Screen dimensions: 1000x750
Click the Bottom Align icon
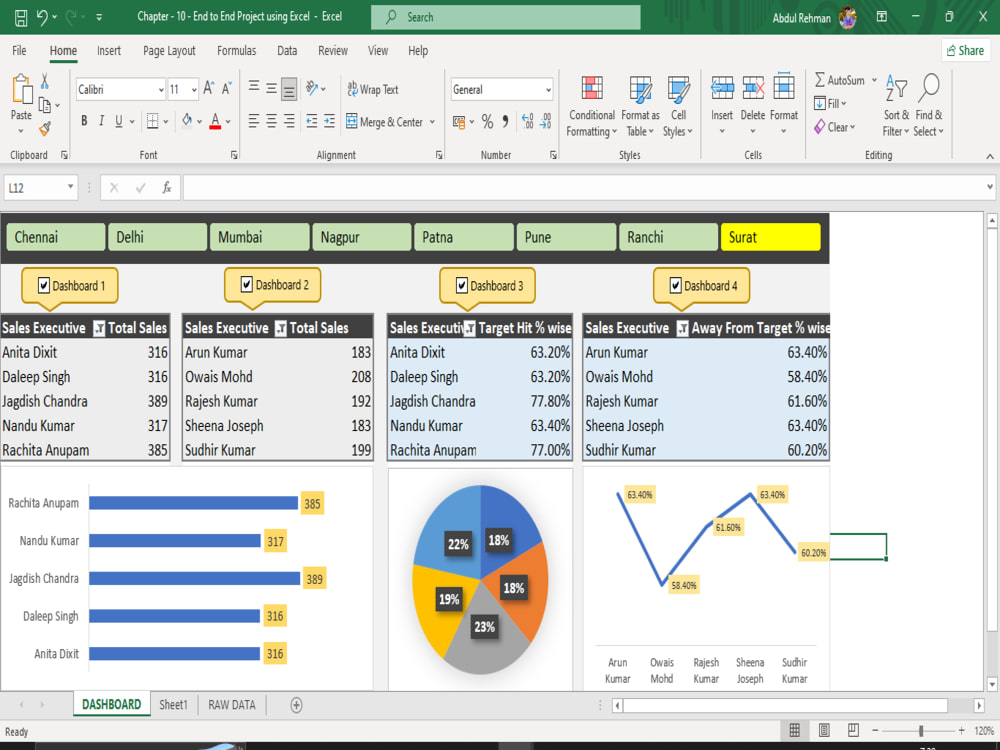pos(289,89)
